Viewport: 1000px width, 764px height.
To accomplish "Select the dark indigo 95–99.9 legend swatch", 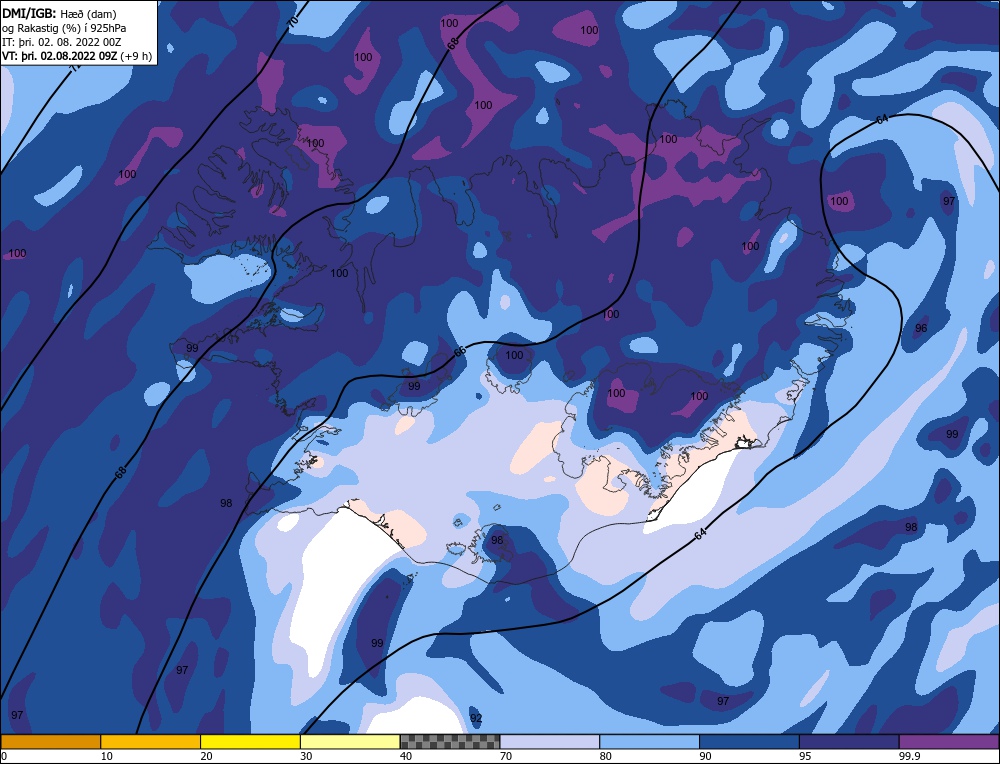I will (x=849, y=741).
